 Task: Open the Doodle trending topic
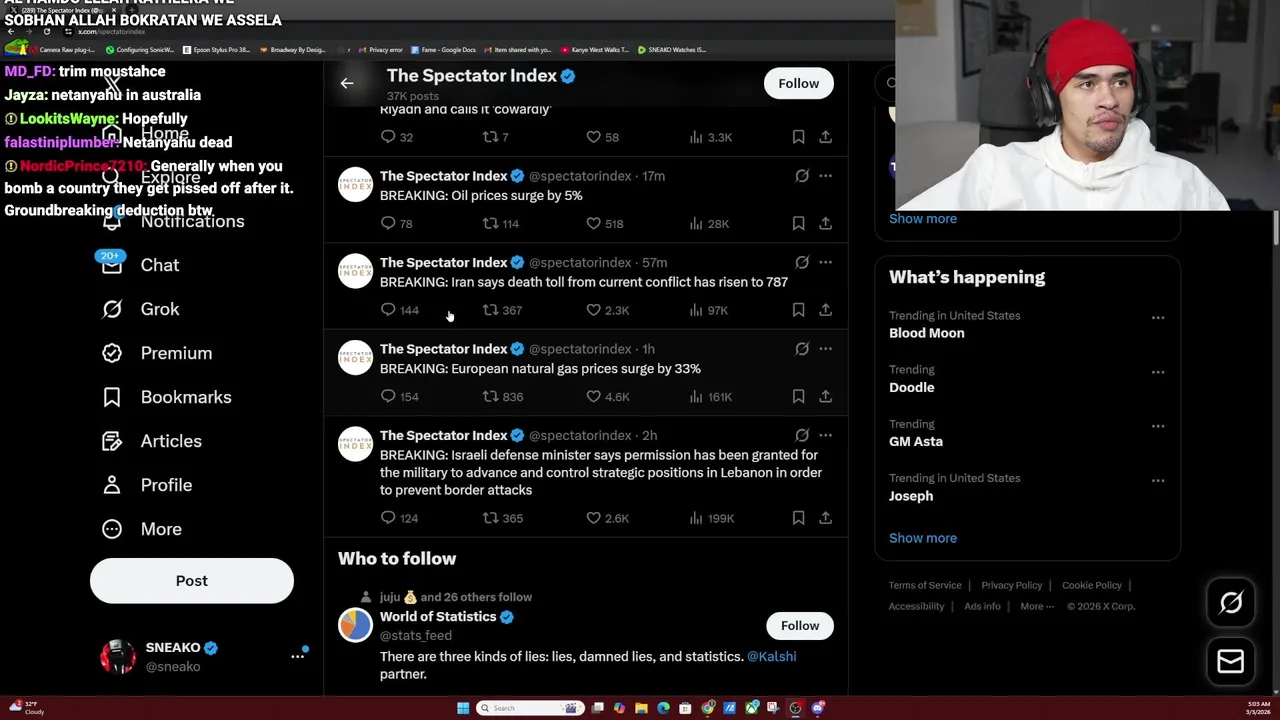point(912,387)
